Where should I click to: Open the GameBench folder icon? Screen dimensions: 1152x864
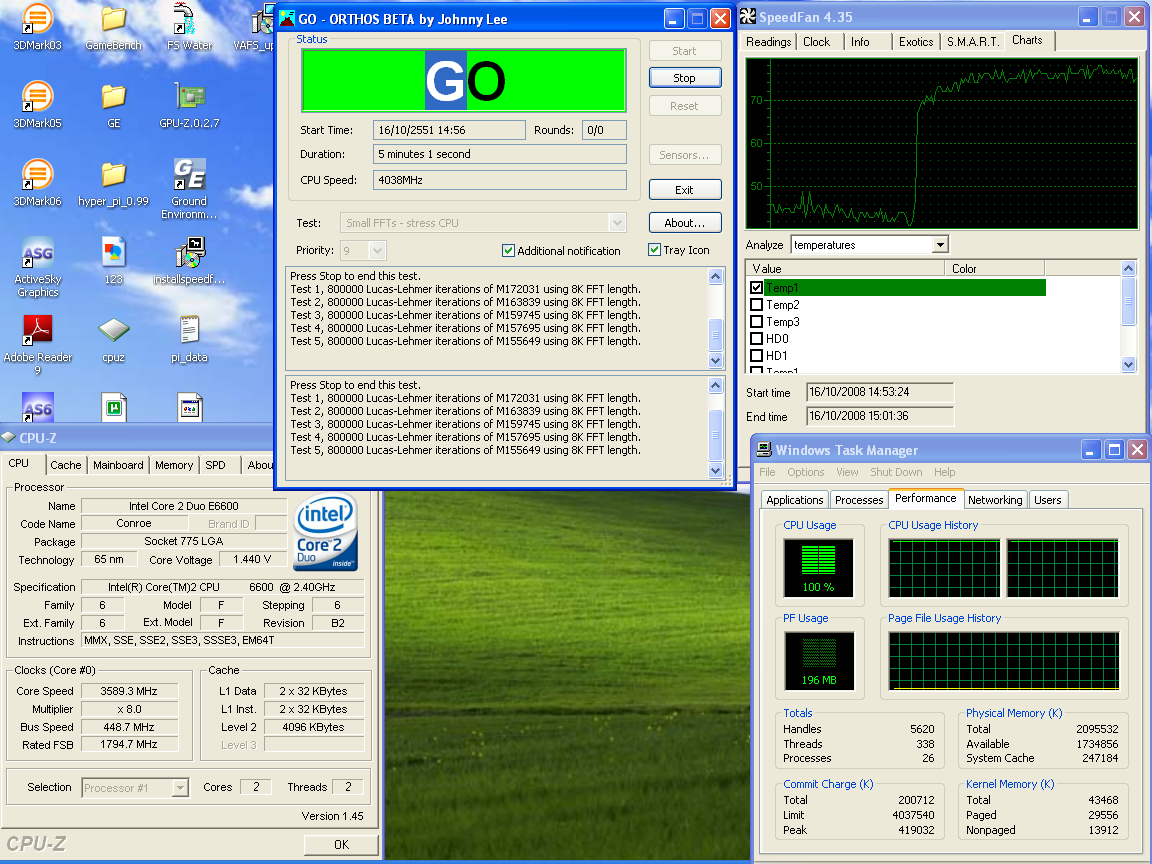click(113, 19)
